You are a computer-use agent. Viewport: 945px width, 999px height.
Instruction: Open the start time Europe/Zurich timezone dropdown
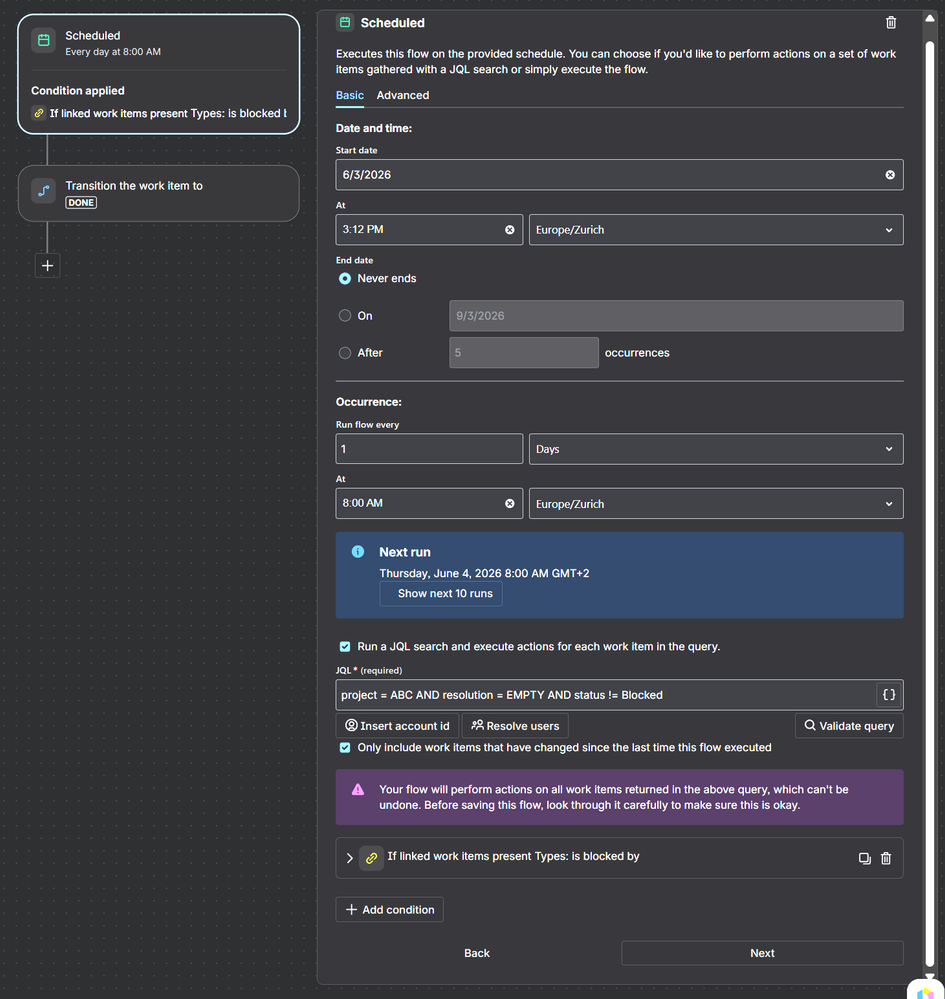[716, 229]
